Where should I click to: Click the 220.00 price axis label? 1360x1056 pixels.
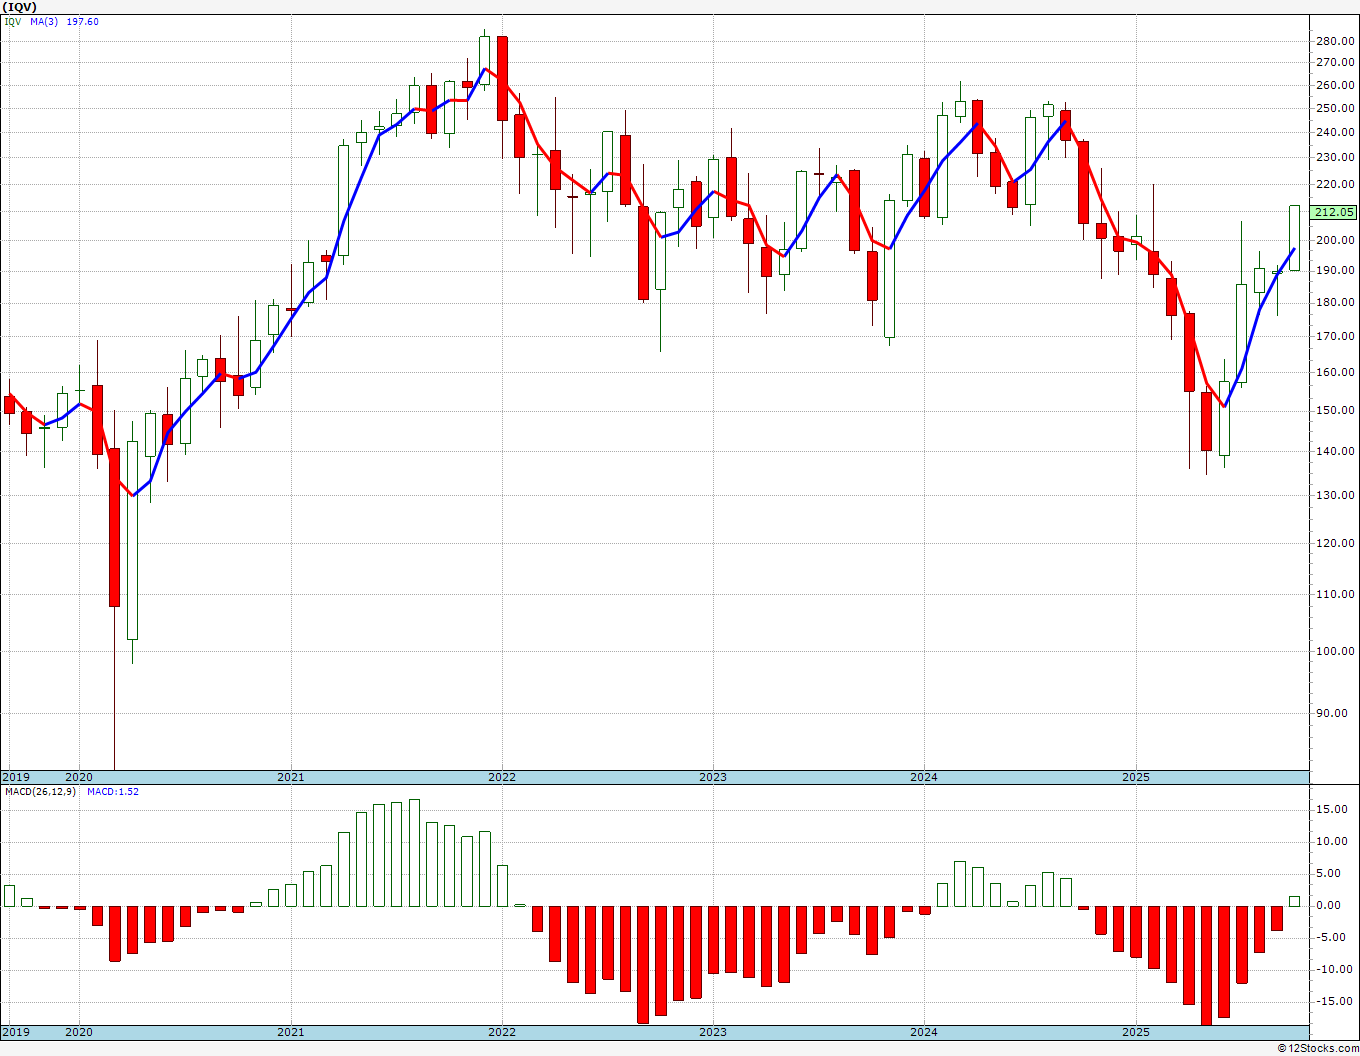tap(1336, 185)
